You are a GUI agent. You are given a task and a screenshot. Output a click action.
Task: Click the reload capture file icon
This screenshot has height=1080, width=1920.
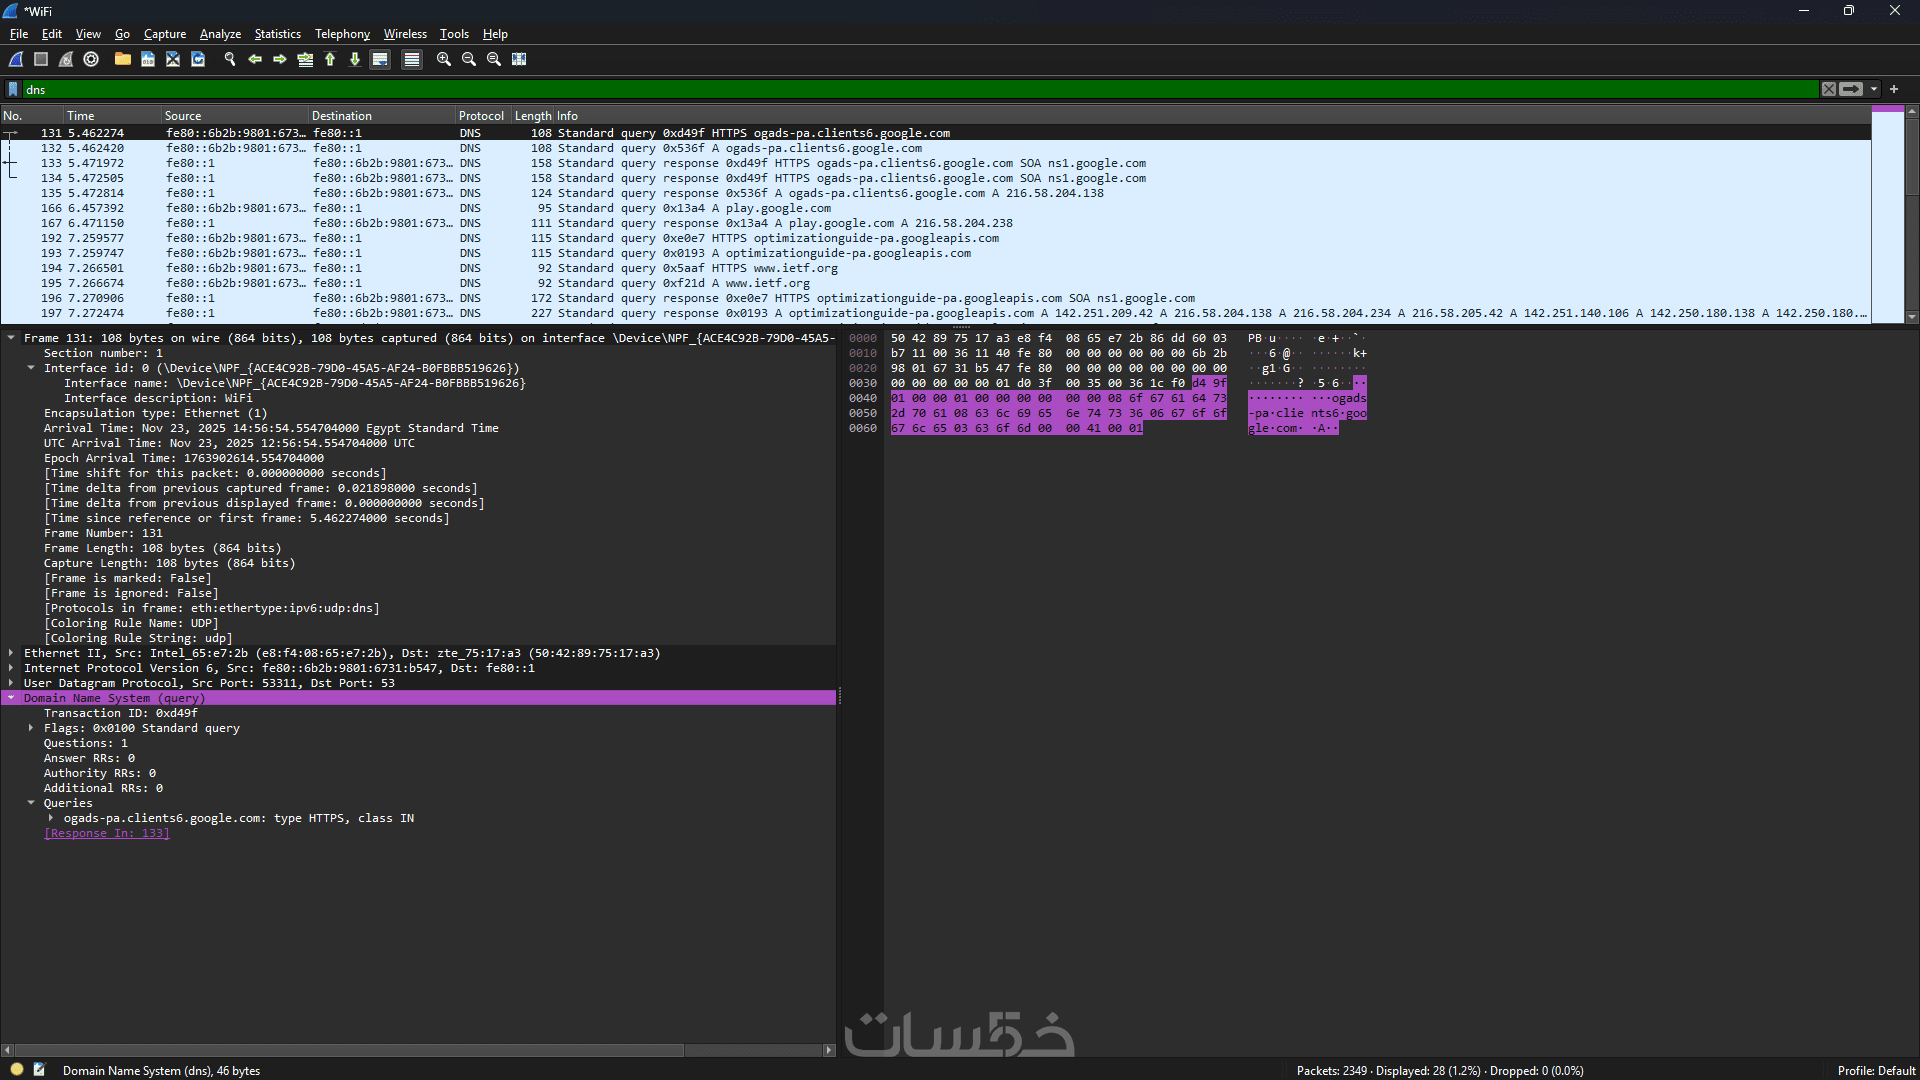tap(198, 60)
